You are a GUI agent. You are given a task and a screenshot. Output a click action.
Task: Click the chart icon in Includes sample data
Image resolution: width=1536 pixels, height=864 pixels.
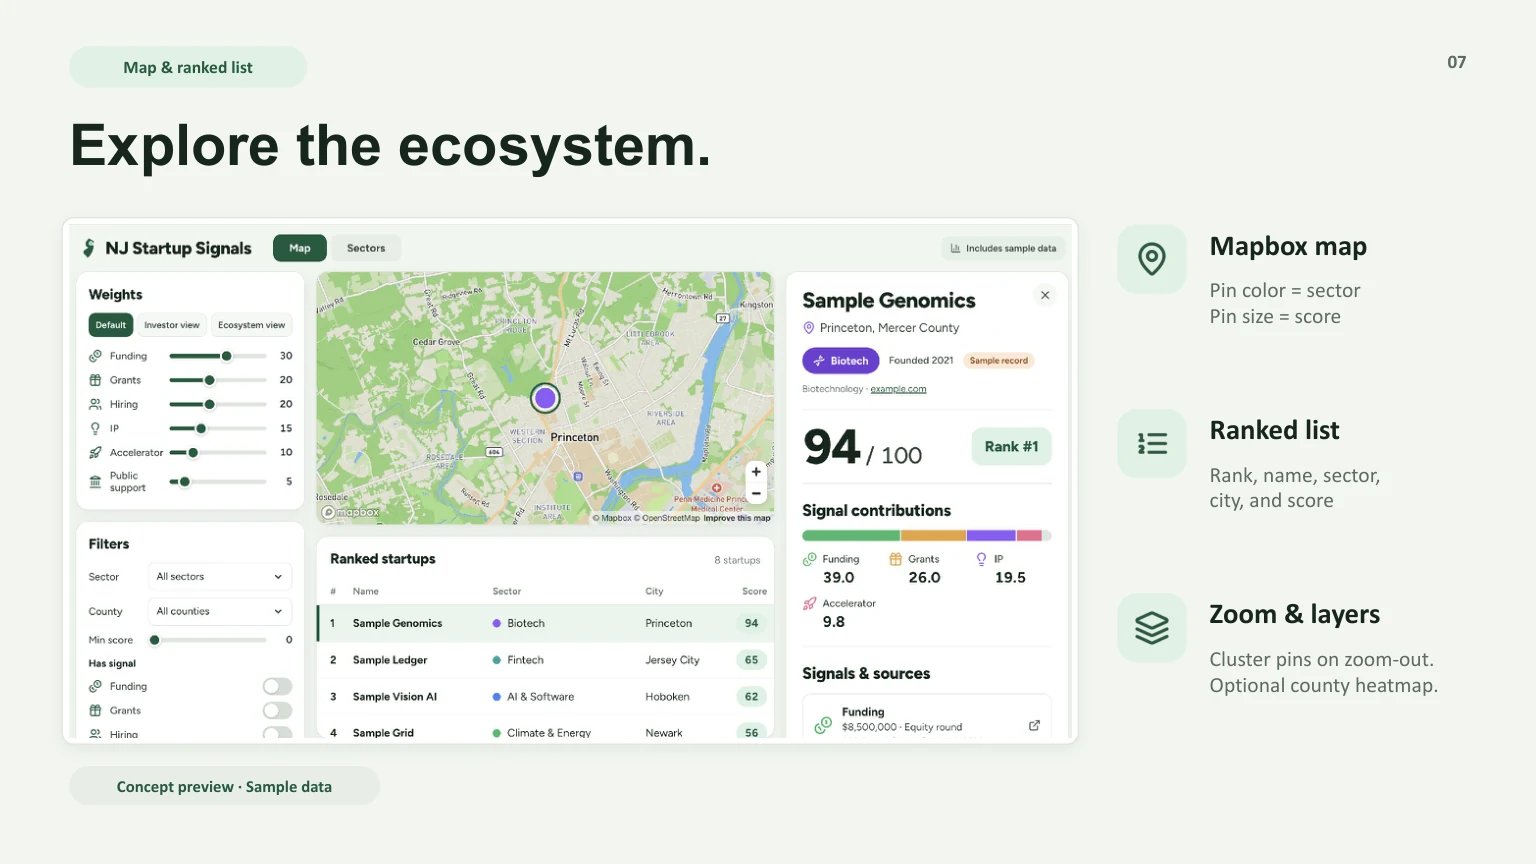tap(955, 248)
